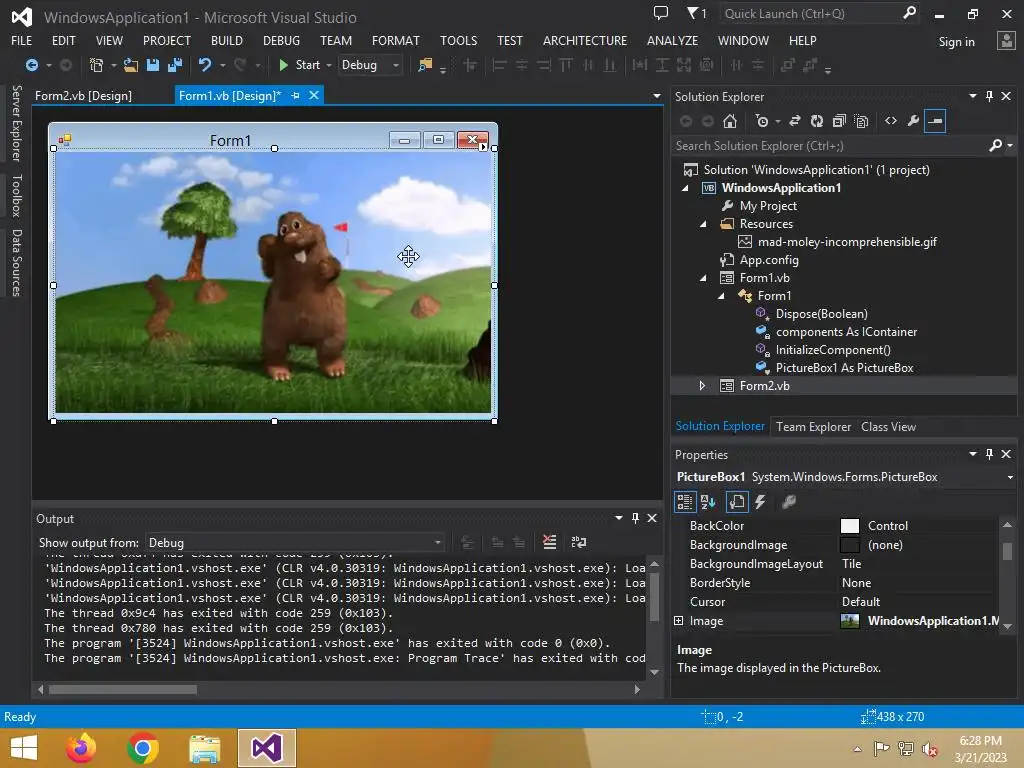Click the PictureBox smart tag arrow
The height and width of the screenshot is (768, 1024).
coord(483,147)
